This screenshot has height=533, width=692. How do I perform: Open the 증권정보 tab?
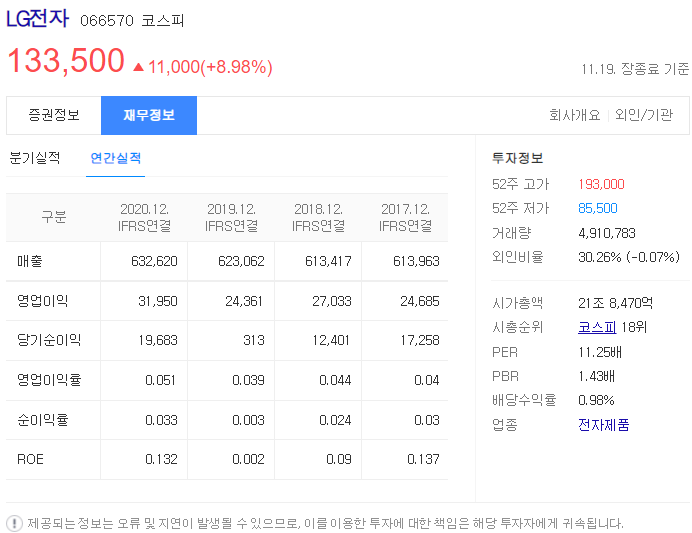54,115
